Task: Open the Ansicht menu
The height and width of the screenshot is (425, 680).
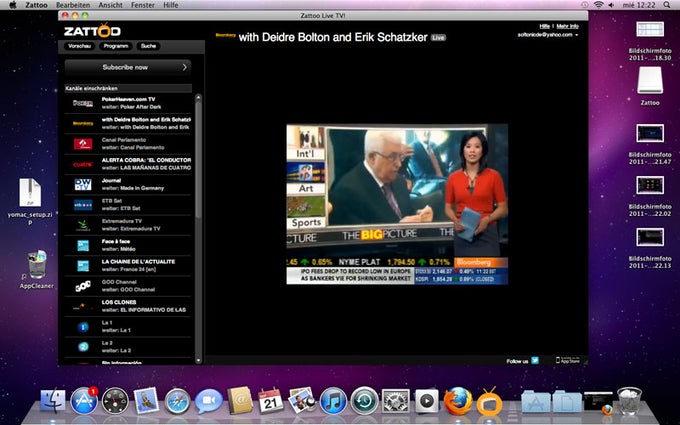Action: click(x=111, y=5)
